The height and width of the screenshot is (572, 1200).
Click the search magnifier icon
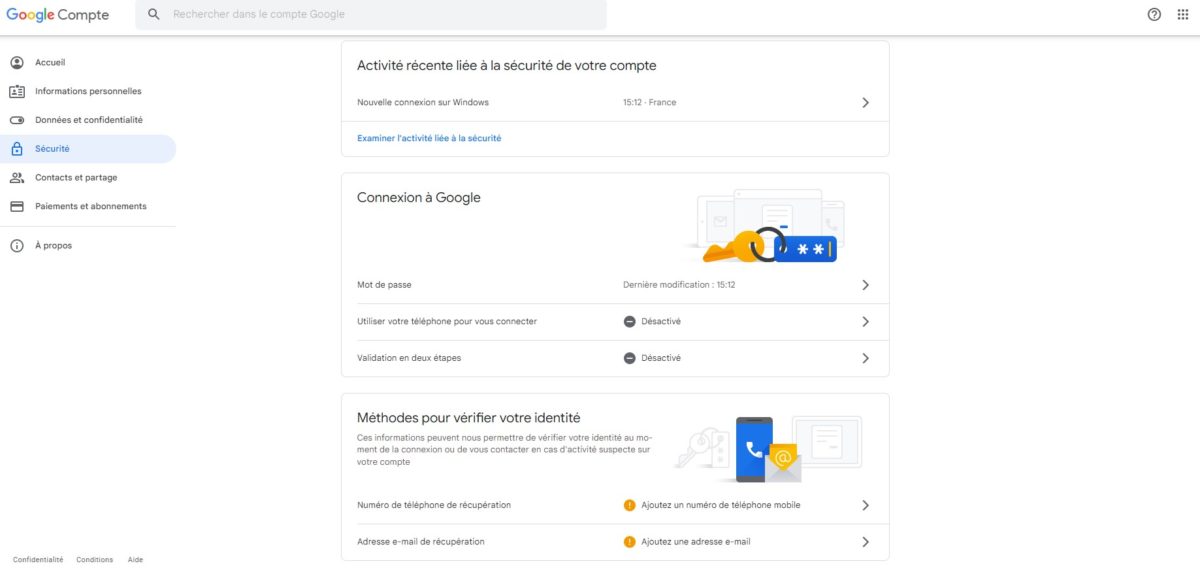(x=153, y=15)
